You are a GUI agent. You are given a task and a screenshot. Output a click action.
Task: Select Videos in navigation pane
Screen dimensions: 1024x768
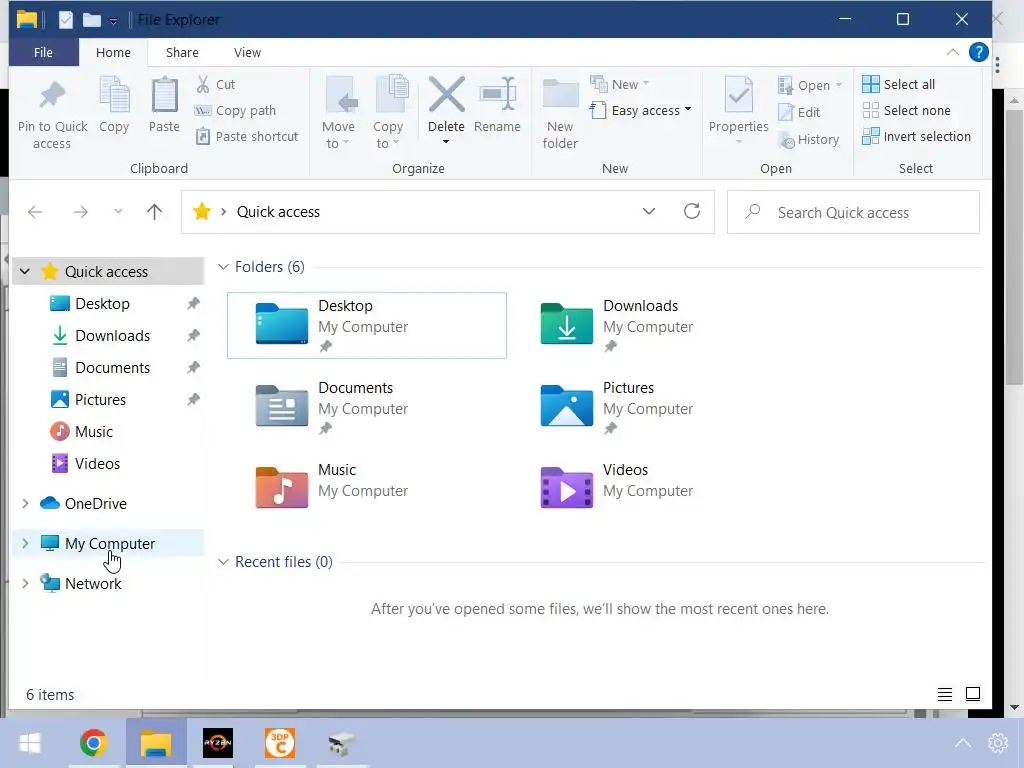97,464
